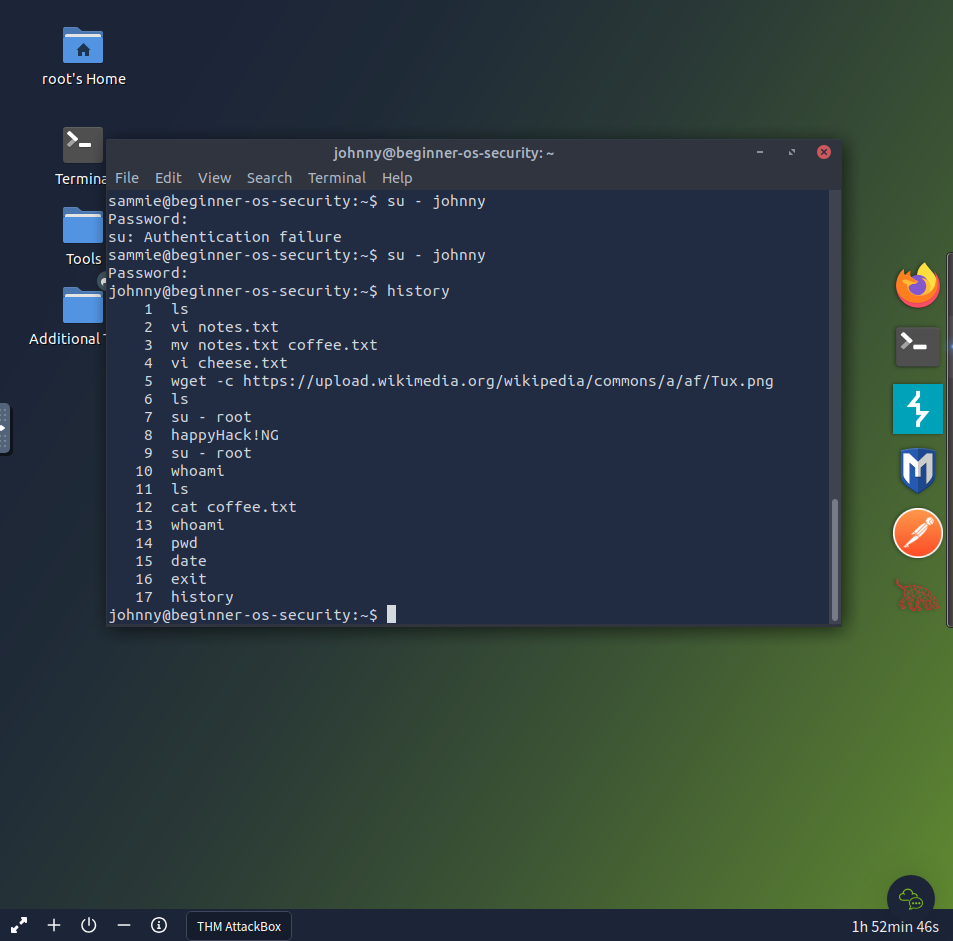Launch Postman orange dock icon
The image size is (953, 941).
pyautogui.click(x=917, y=533)
